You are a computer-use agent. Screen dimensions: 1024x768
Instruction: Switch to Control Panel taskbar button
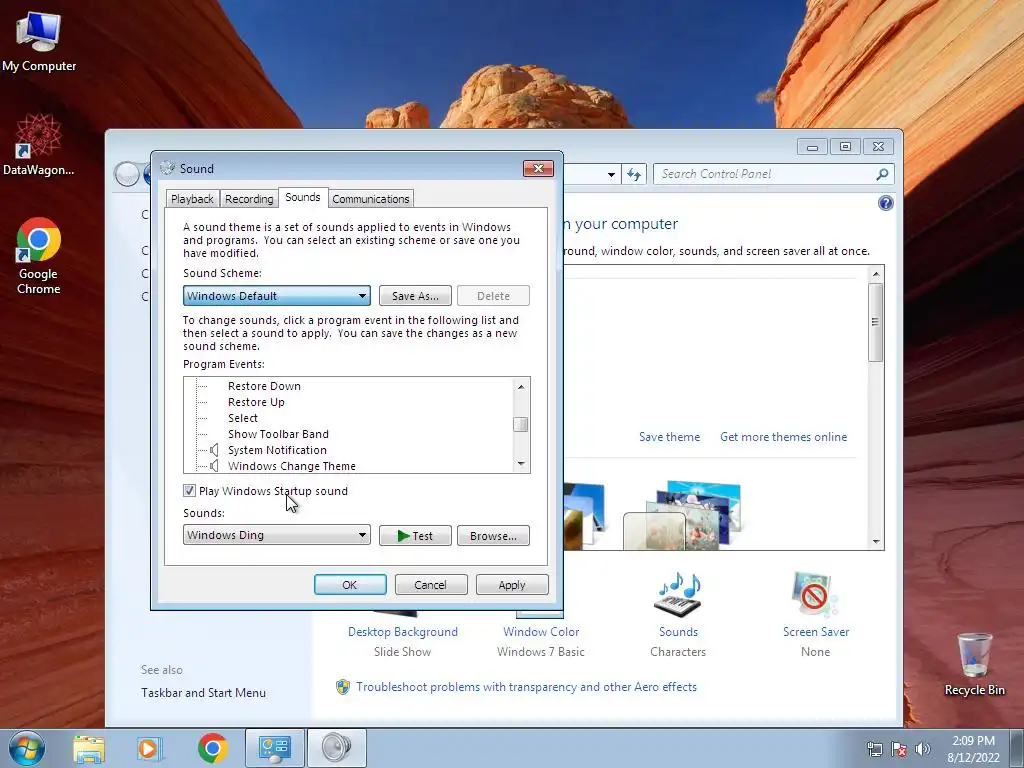274,748
